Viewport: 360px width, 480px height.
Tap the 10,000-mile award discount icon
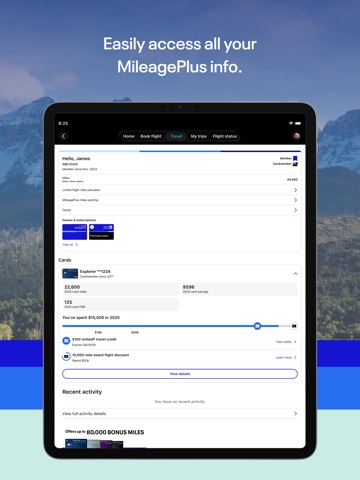(66, 356)
